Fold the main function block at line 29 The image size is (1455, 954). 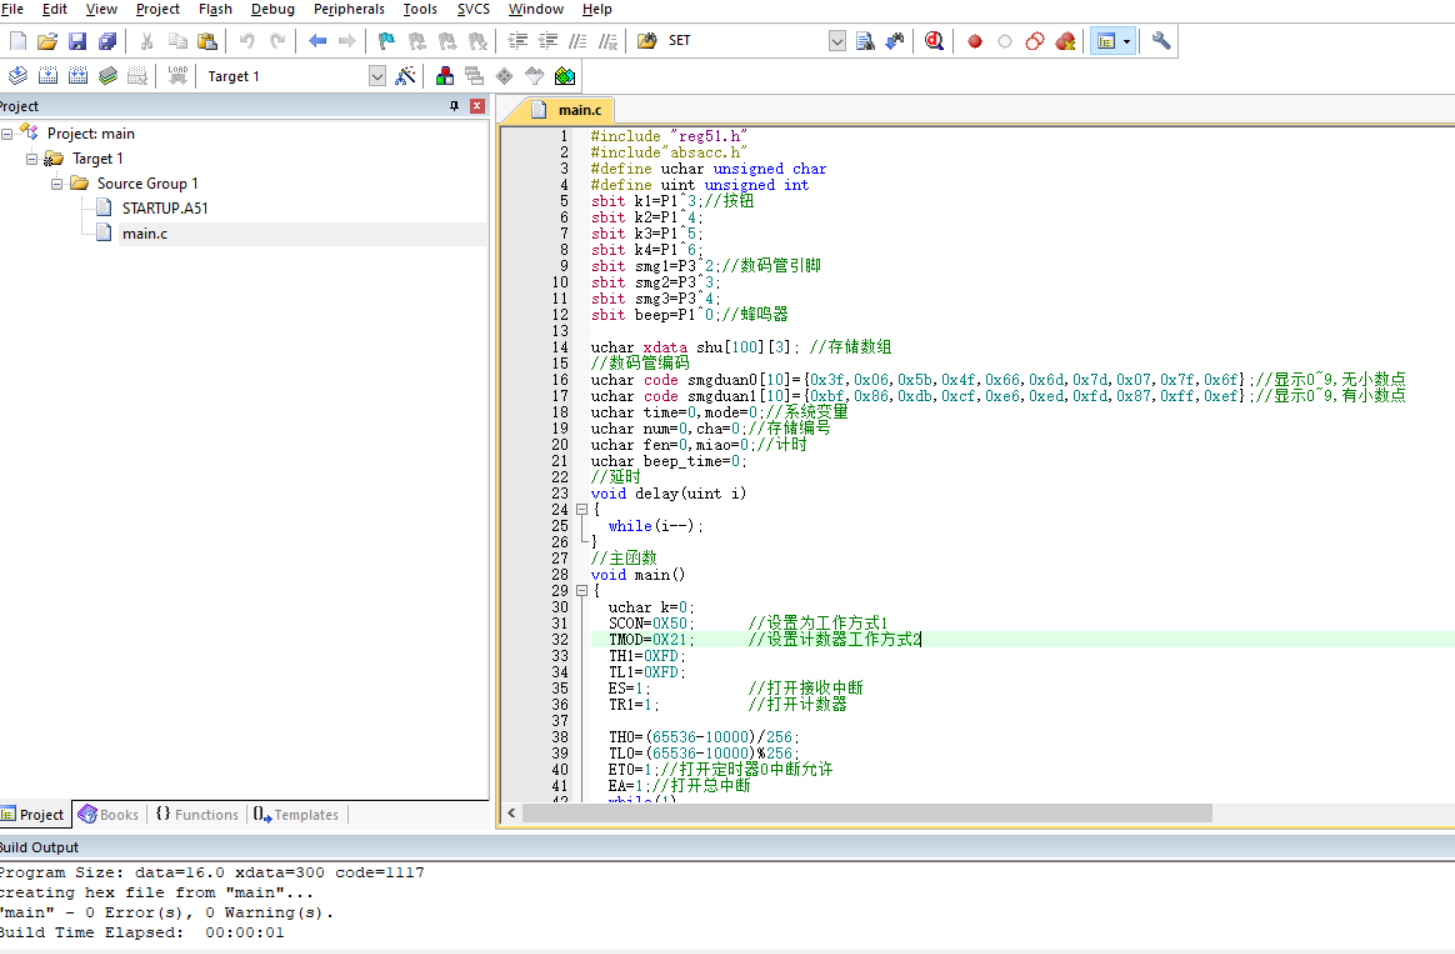[x=582, y=591]
